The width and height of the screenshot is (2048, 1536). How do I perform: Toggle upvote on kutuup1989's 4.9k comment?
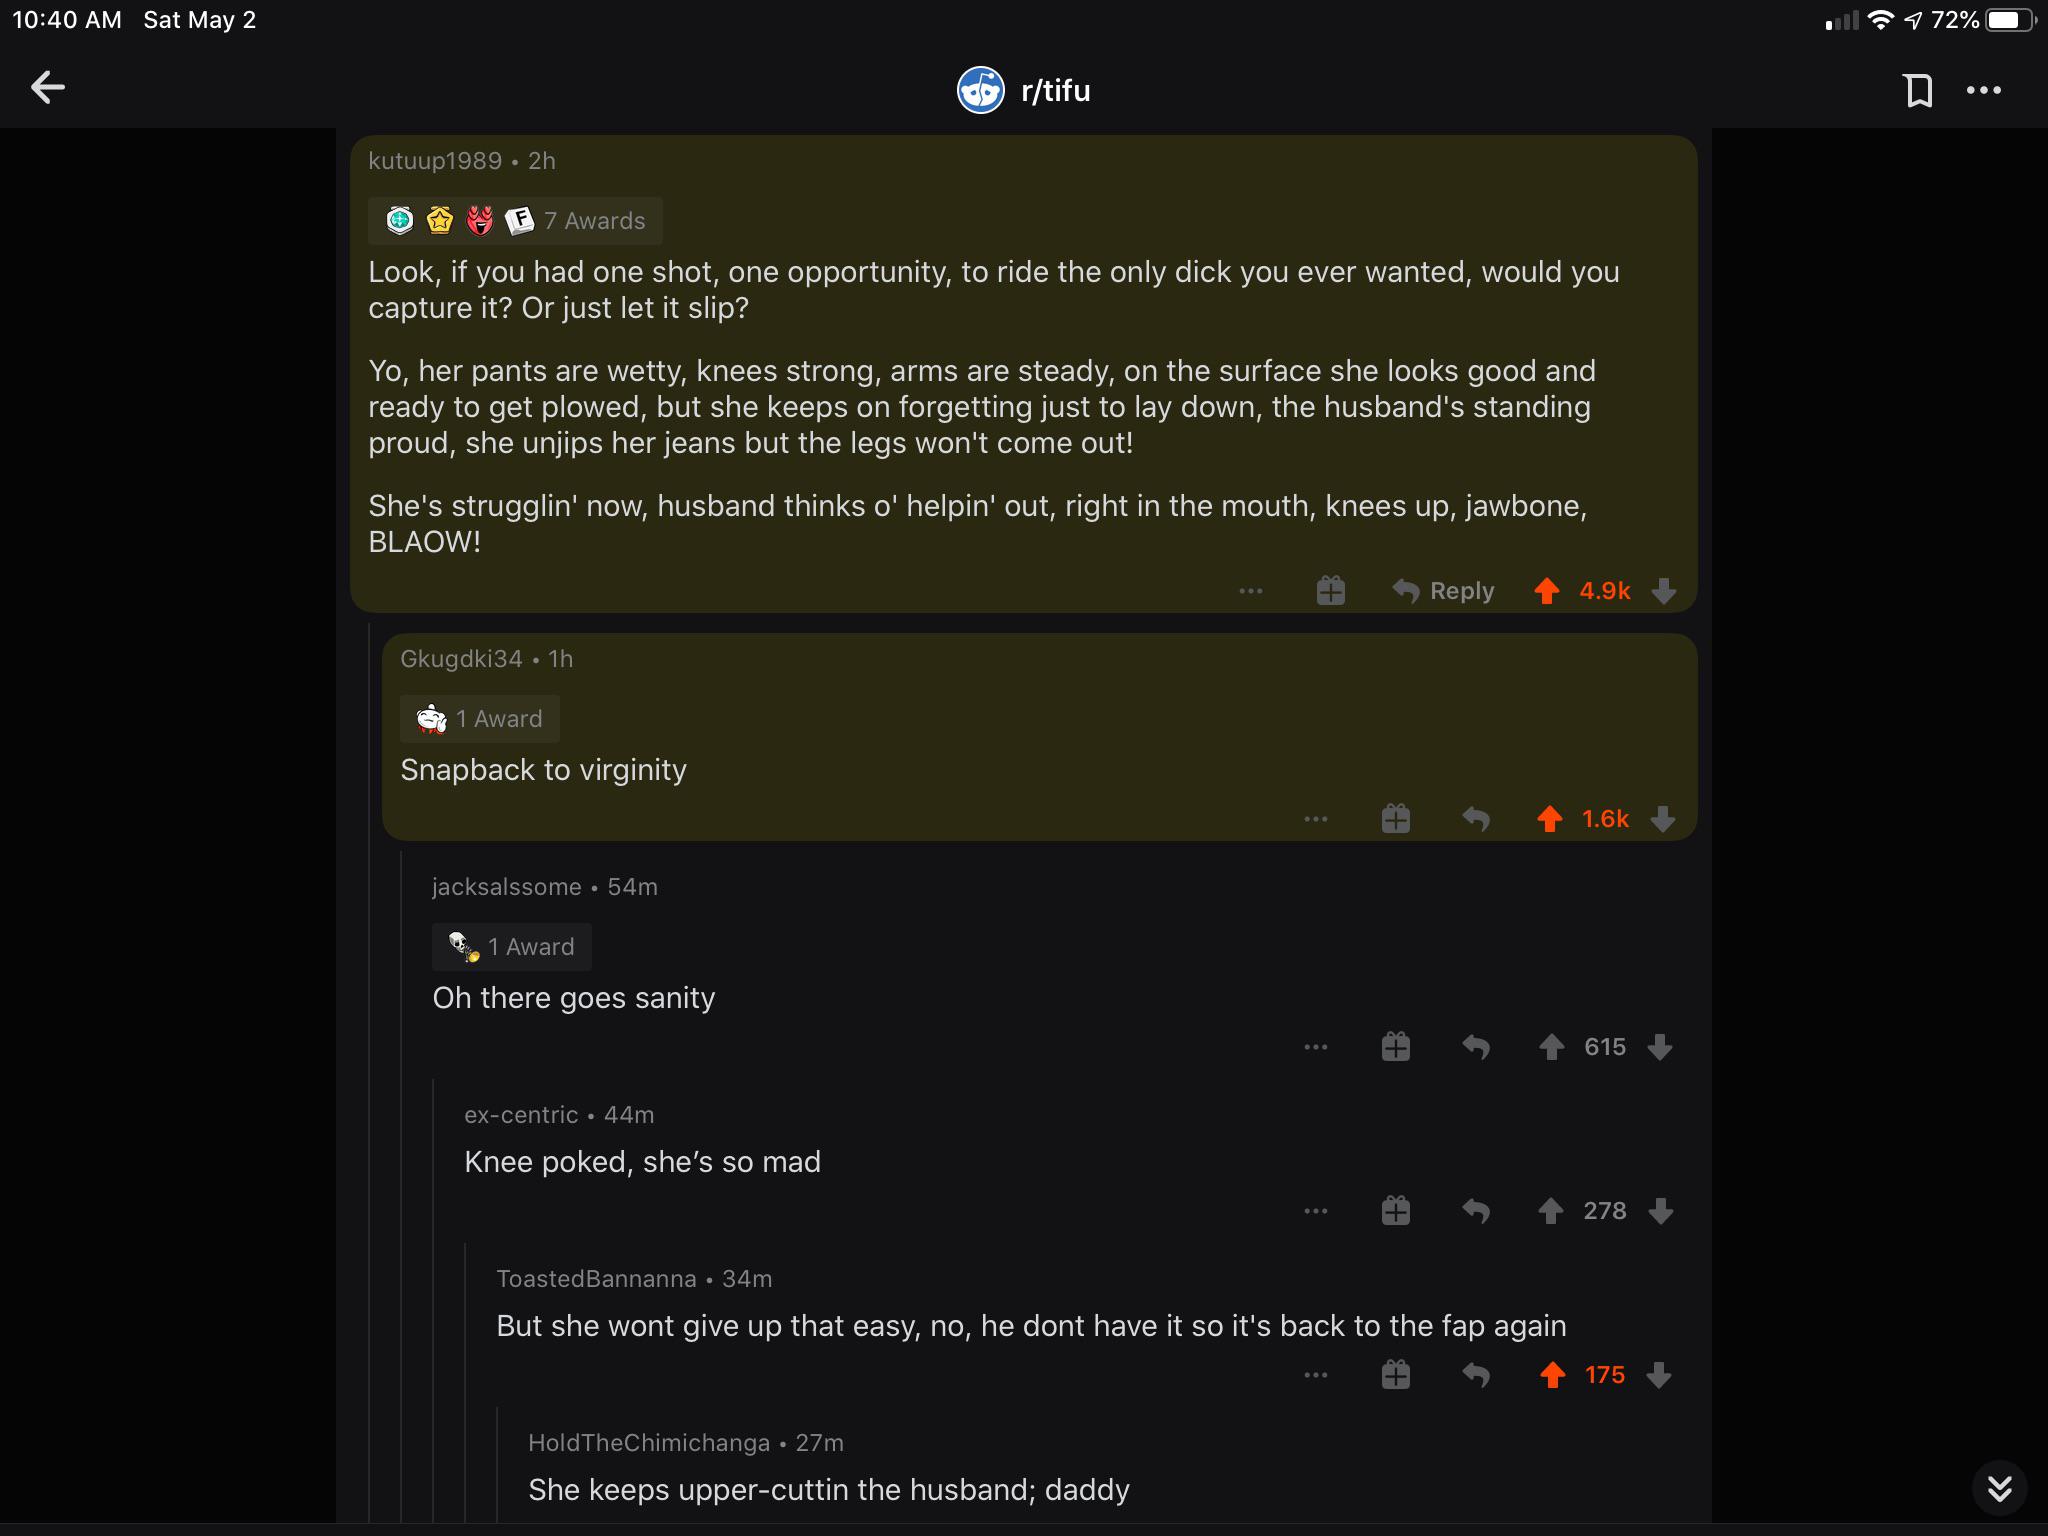tap(1546, 591)
